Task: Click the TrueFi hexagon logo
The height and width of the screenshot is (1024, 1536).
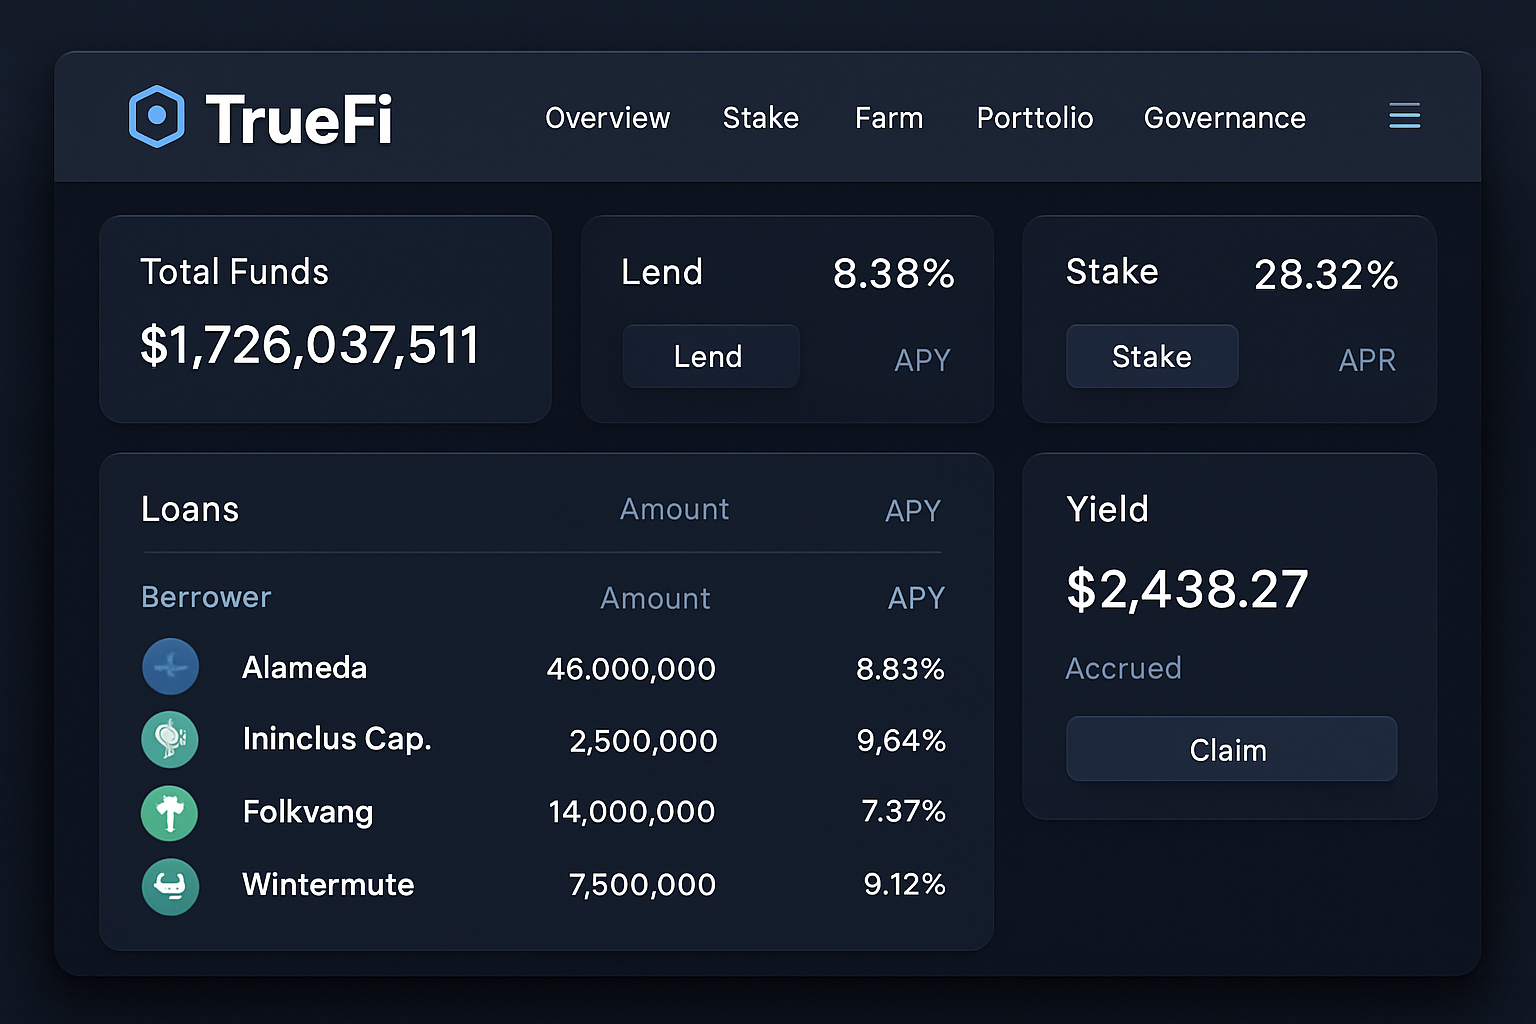Action: tap(158, 117)
